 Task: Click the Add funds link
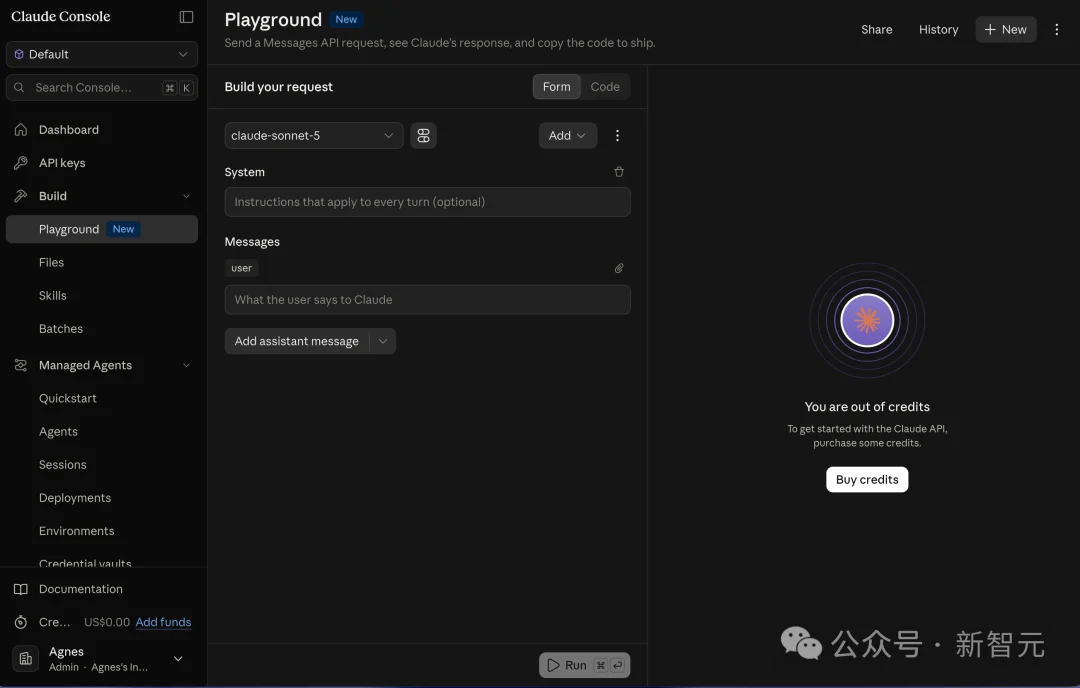(163, 622)
